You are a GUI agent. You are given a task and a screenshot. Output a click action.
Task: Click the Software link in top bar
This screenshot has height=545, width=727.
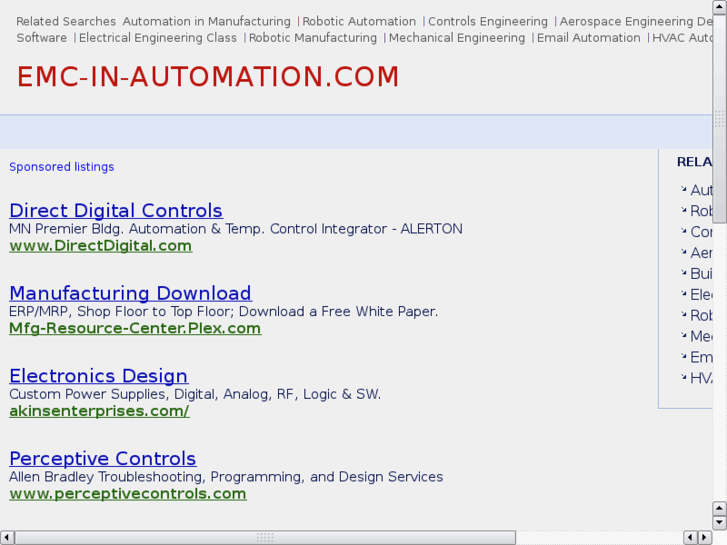coord(42,38)
